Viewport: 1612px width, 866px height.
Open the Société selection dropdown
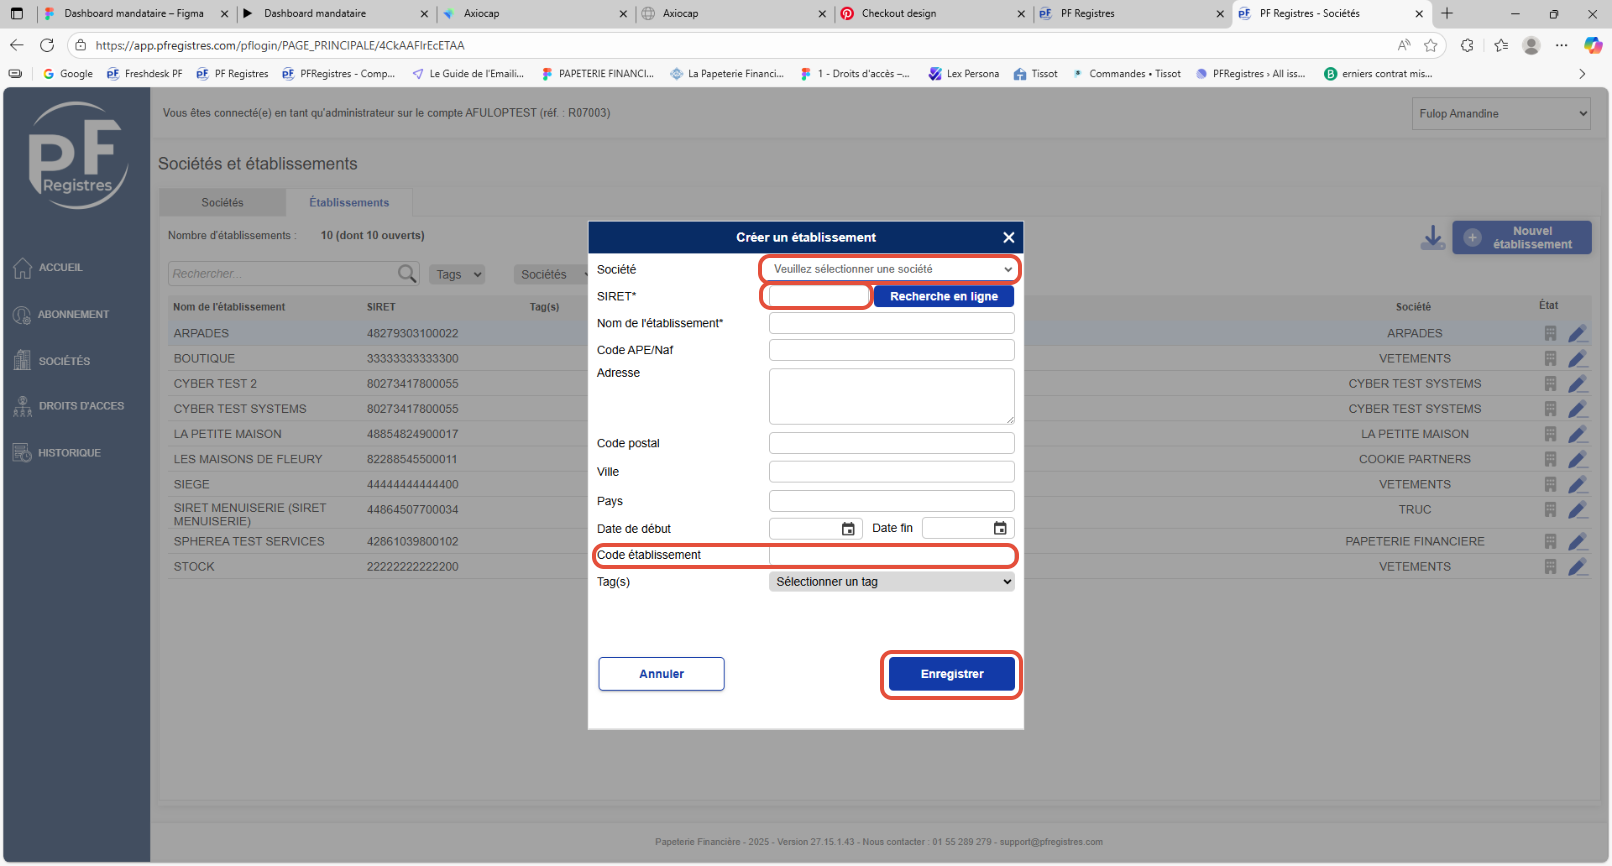tap(892, 269)
